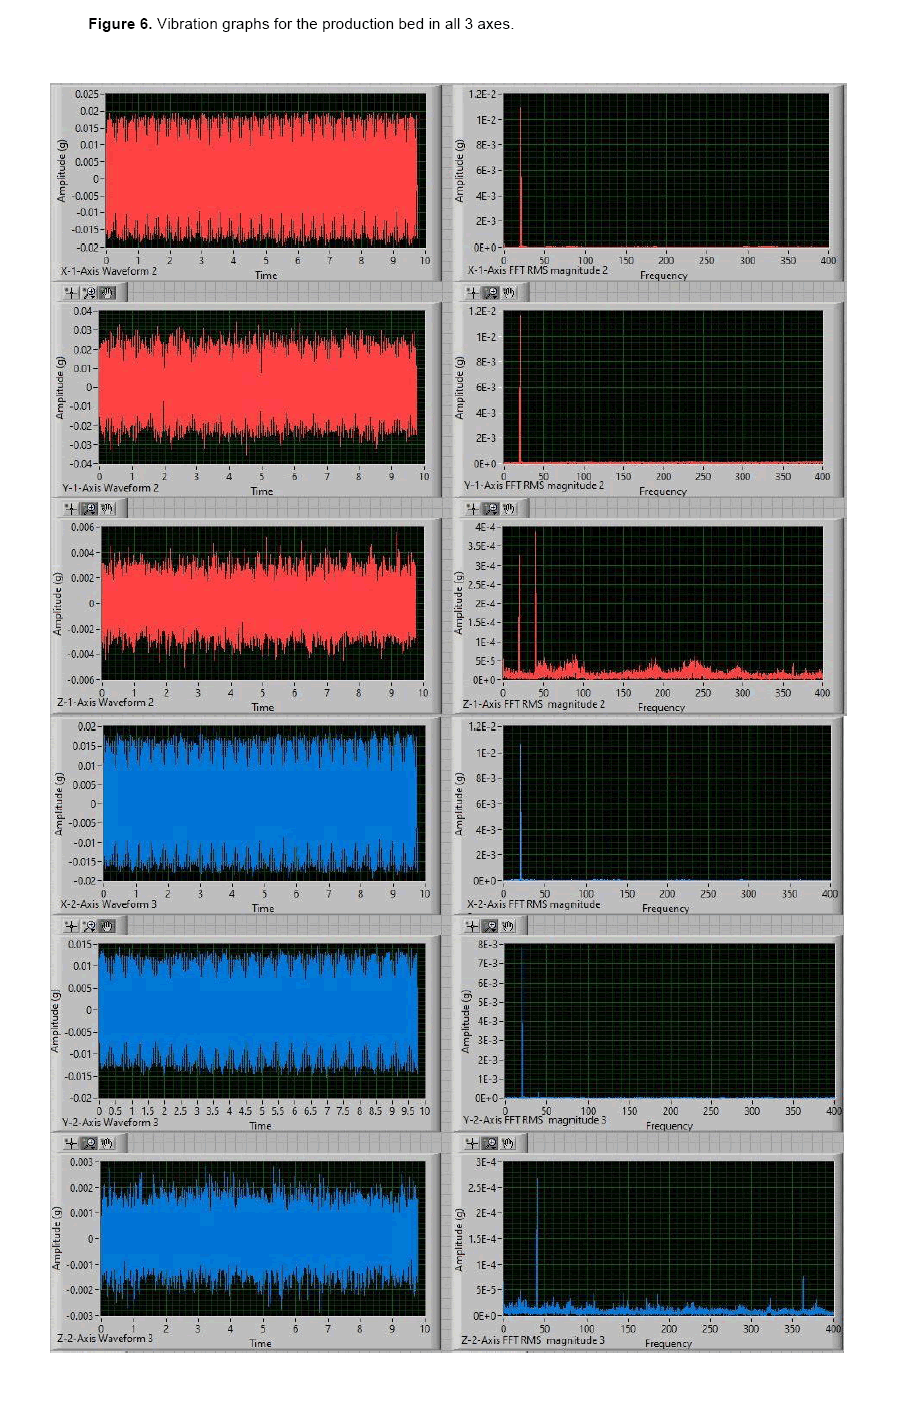This screenshot has height=1411, width=923.
Task: Click zoom magnifier above Y-1-Axis FFT graph
Action: click(491, 292)
